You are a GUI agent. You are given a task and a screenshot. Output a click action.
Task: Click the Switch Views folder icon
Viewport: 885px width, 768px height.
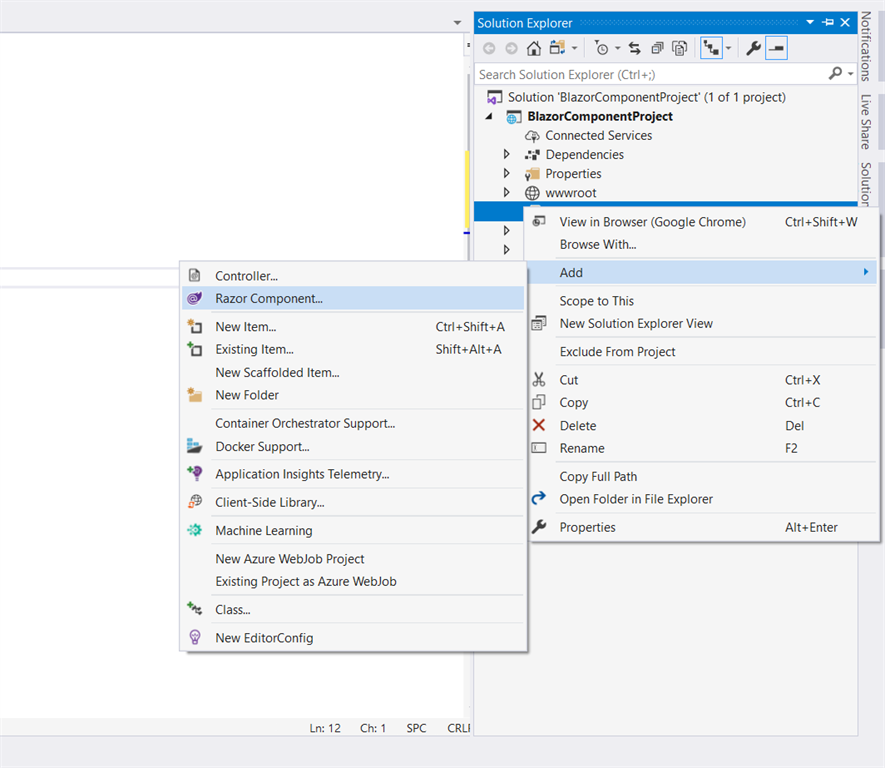tap(558, 48)
